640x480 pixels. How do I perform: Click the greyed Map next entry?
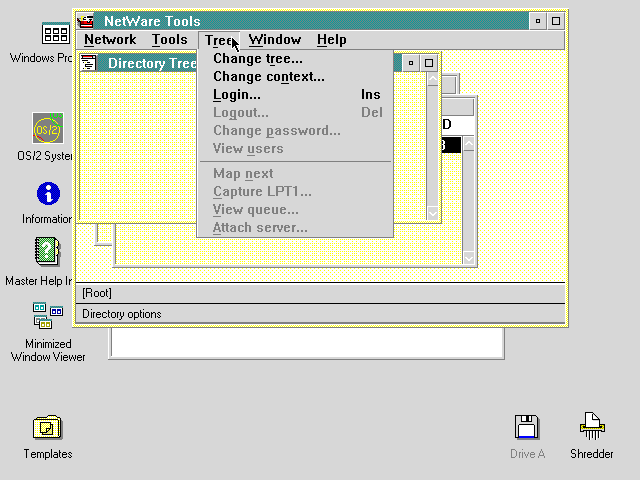[x=295, y=173]
